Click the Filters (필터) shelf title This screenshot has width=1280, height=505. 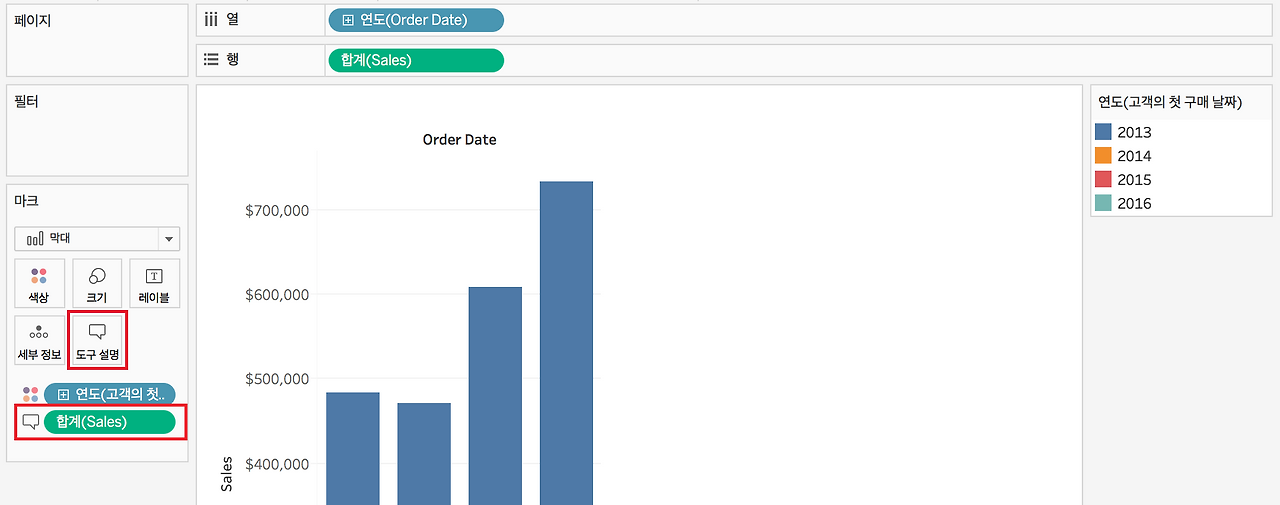27,101
